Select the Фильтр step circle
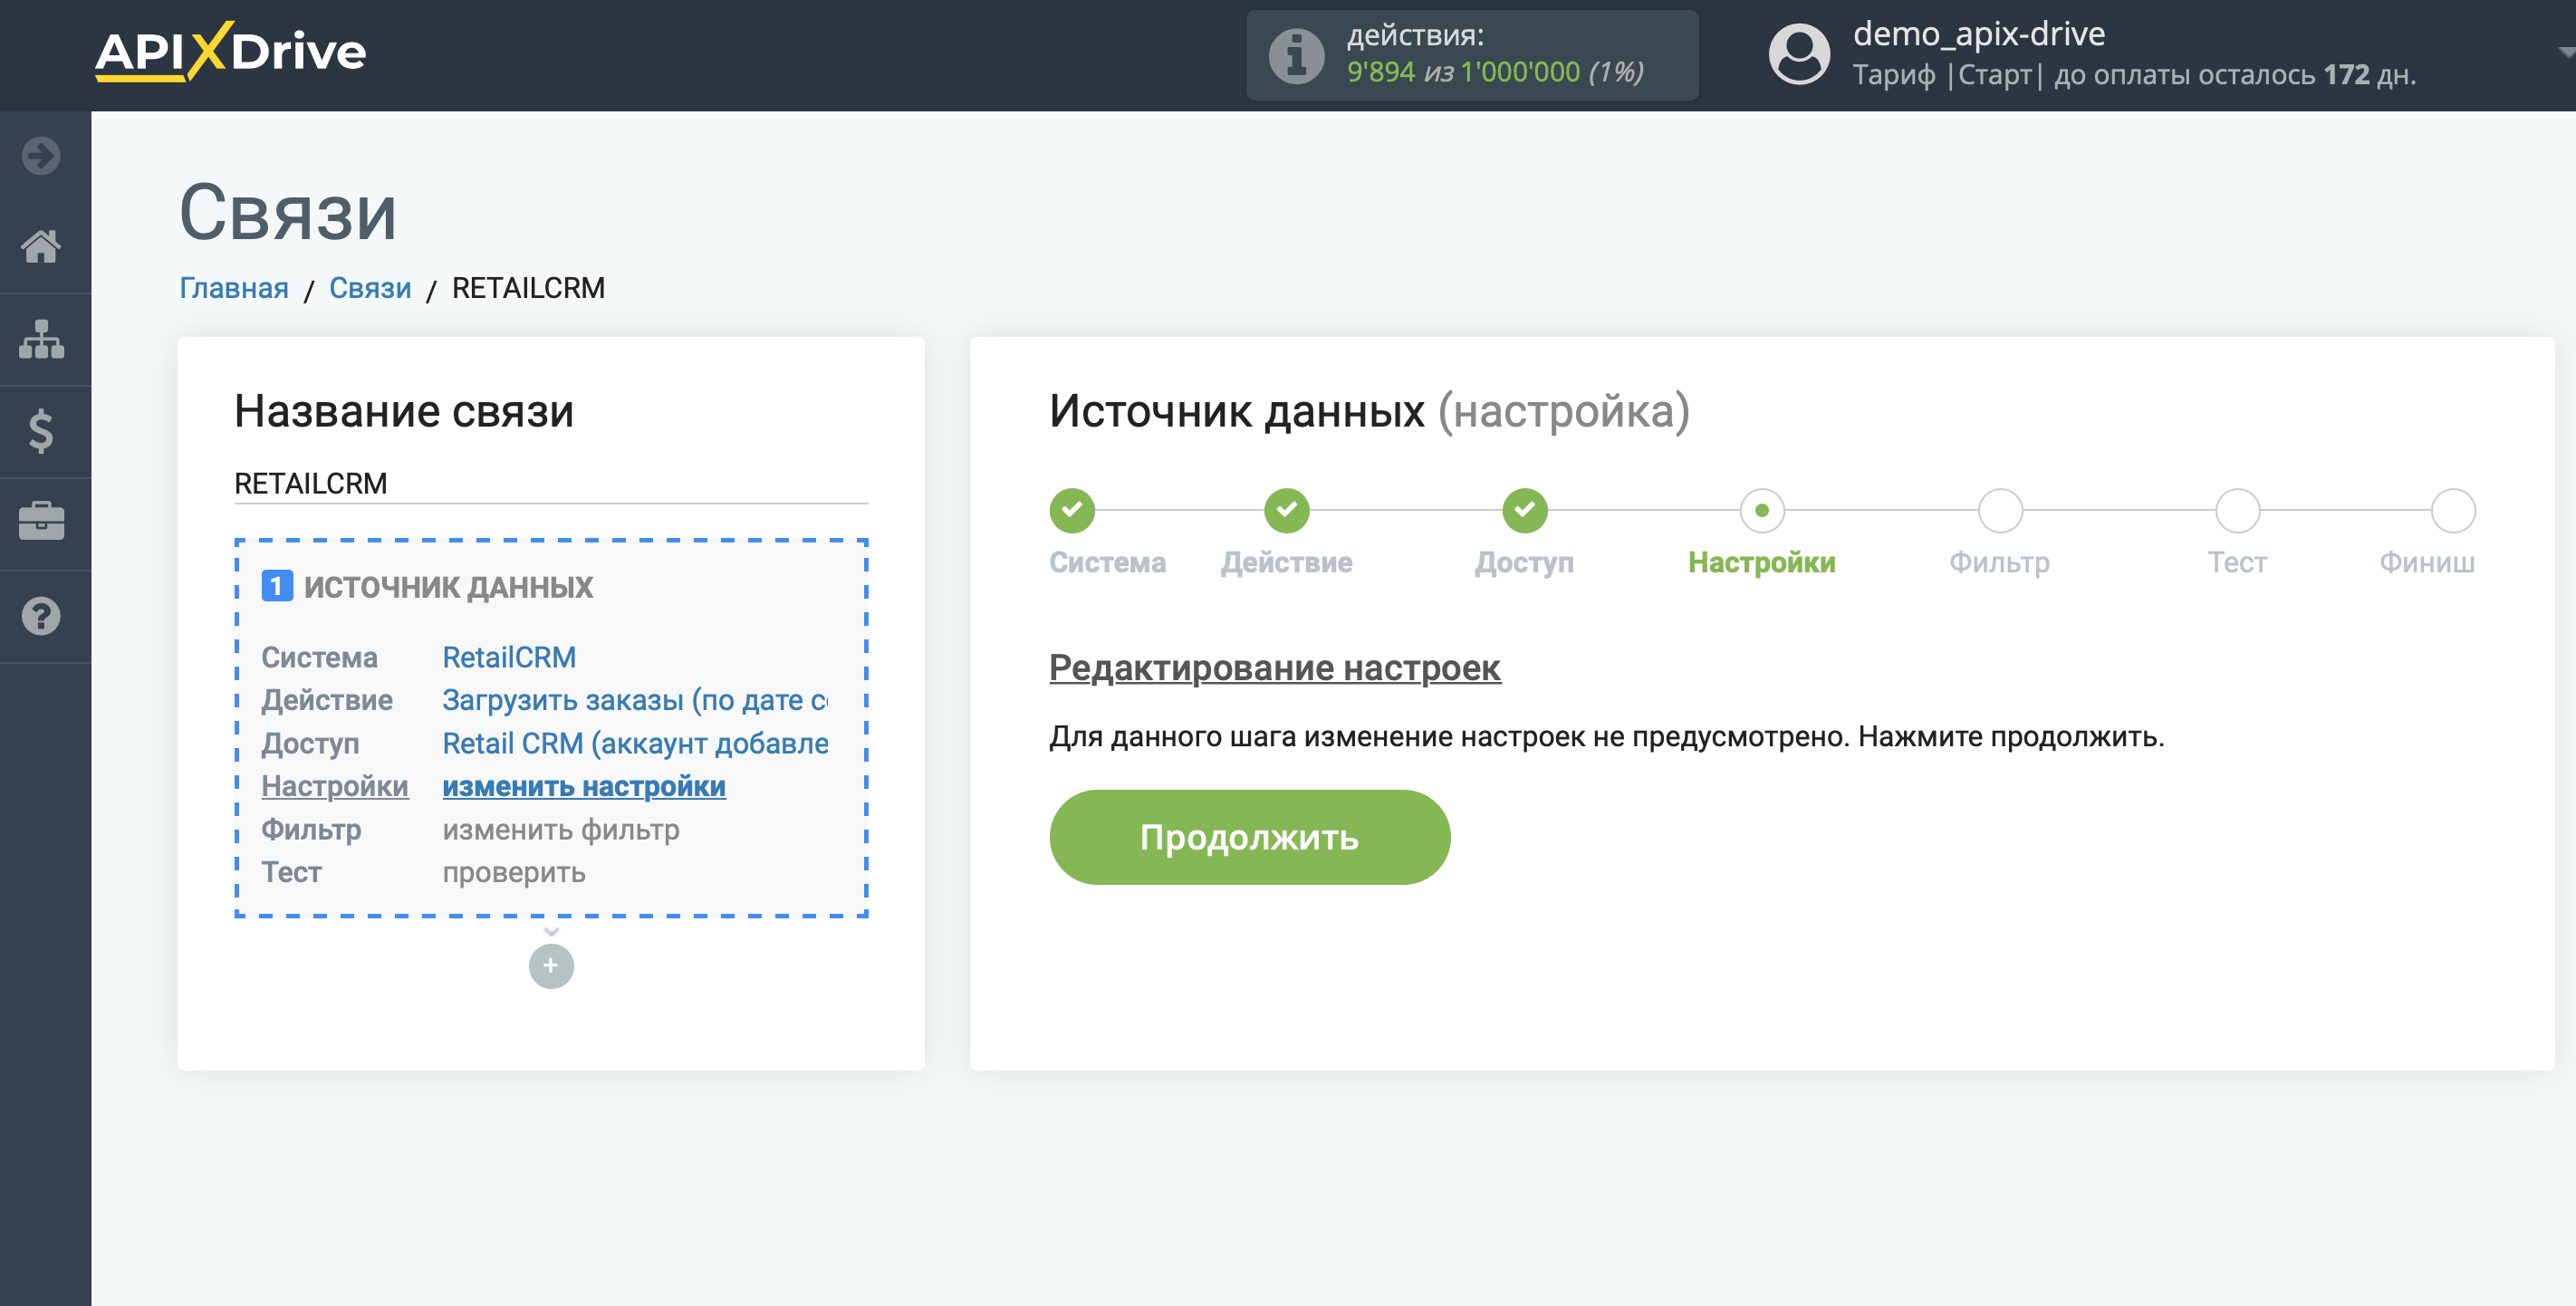 [2000, 510]
